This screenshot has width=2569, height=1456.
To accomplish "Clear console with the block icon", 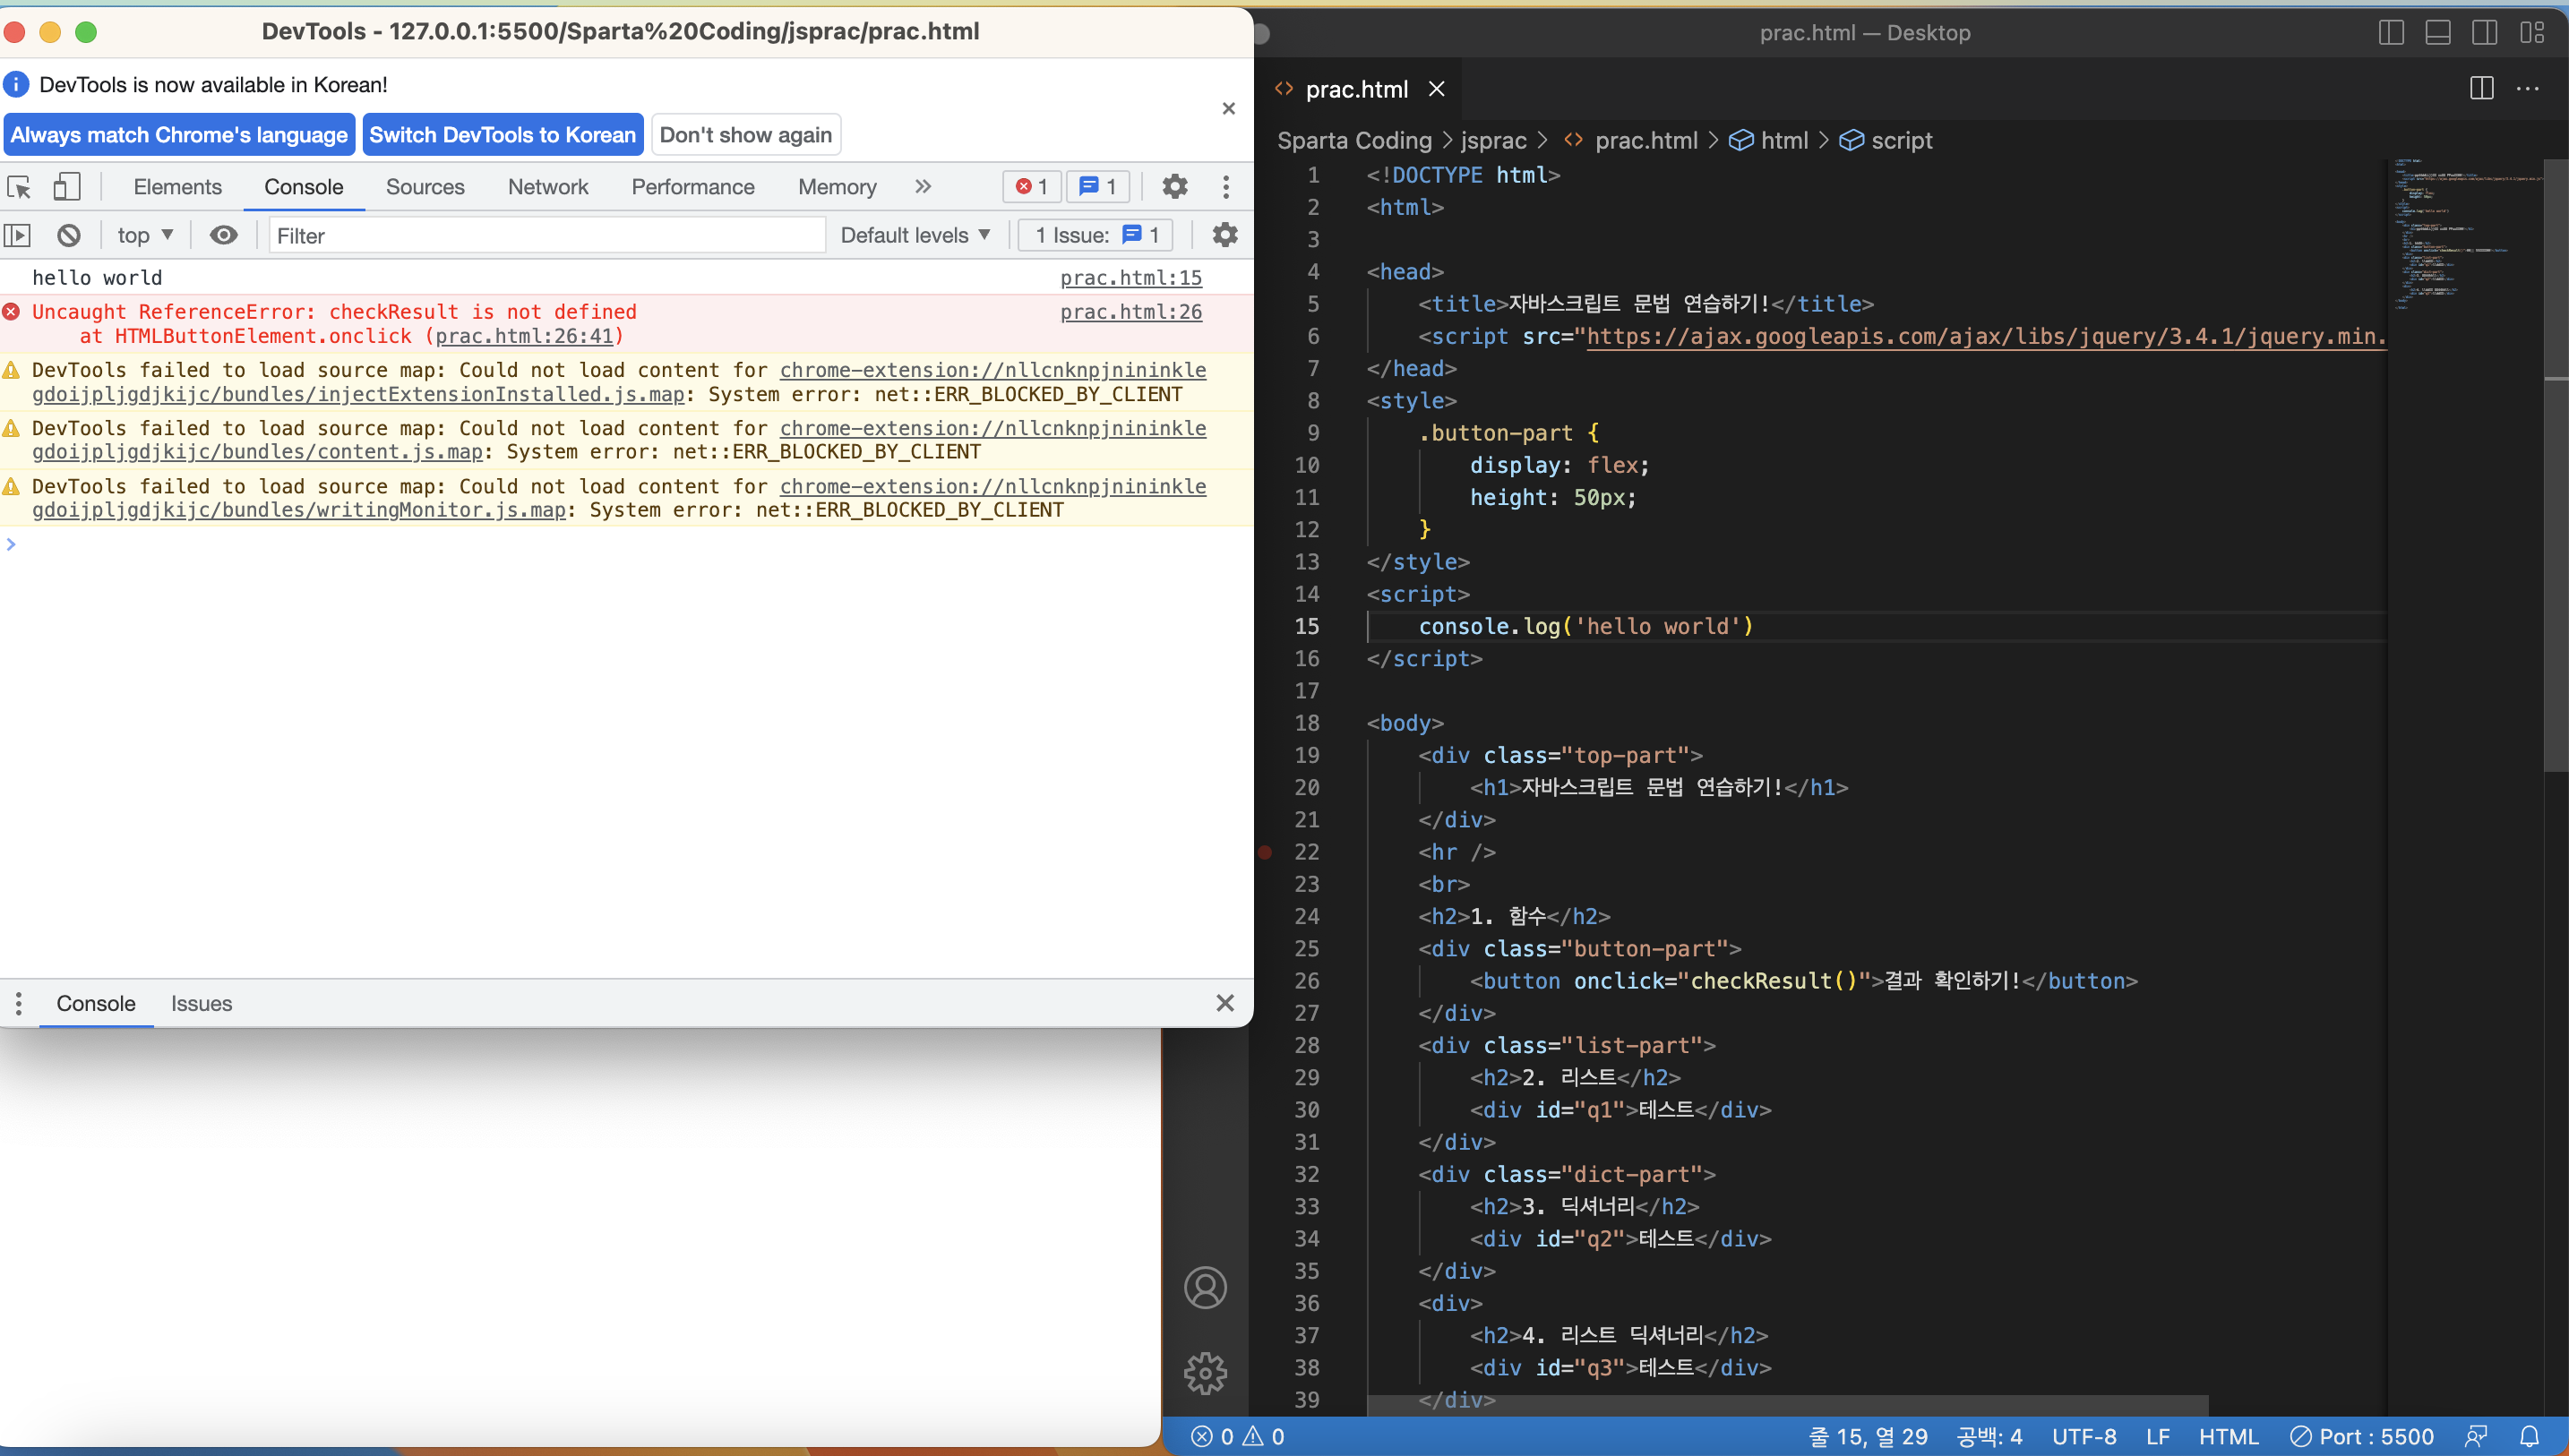I will tap(68, 235).
